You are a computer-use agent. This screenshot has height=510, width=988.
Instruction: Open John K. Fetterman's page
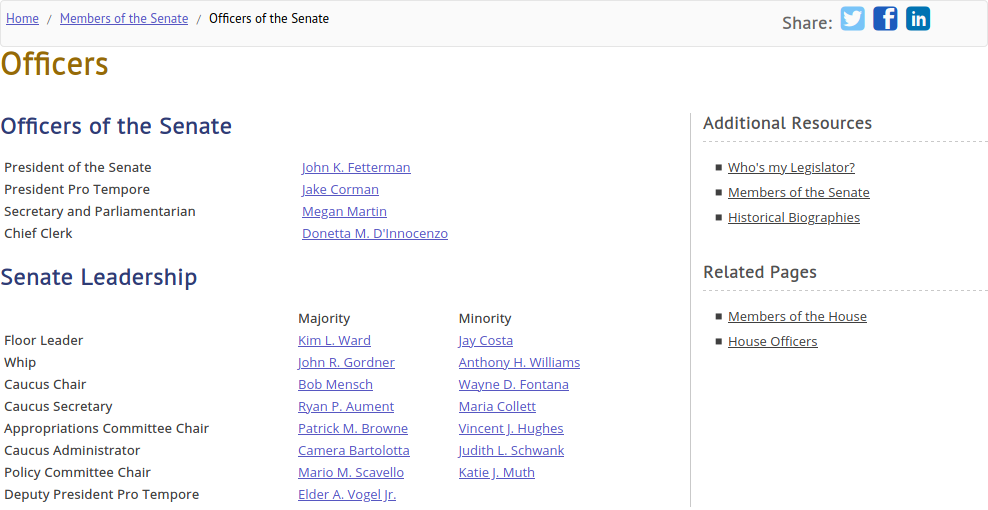coord(356,167)
